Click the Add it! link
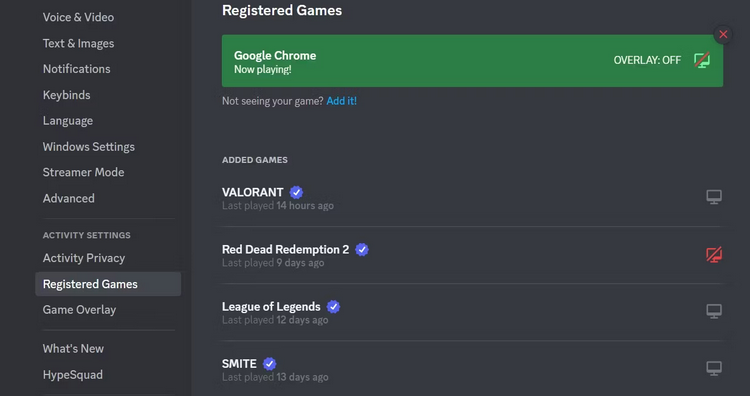Image resolution: width=750 pixels, height=396 pixels. [342, 101]
